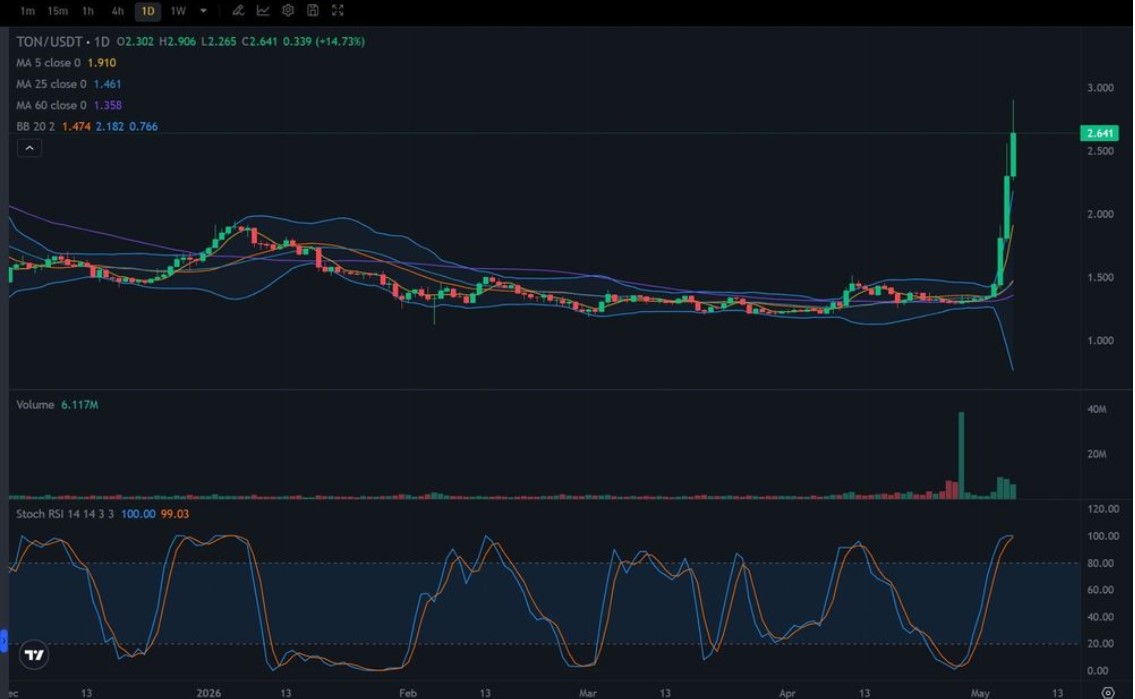Open the more timeframes dropdown arrow
The width and height of the screenshot is (1135, 699).
[x=203, y=11]
